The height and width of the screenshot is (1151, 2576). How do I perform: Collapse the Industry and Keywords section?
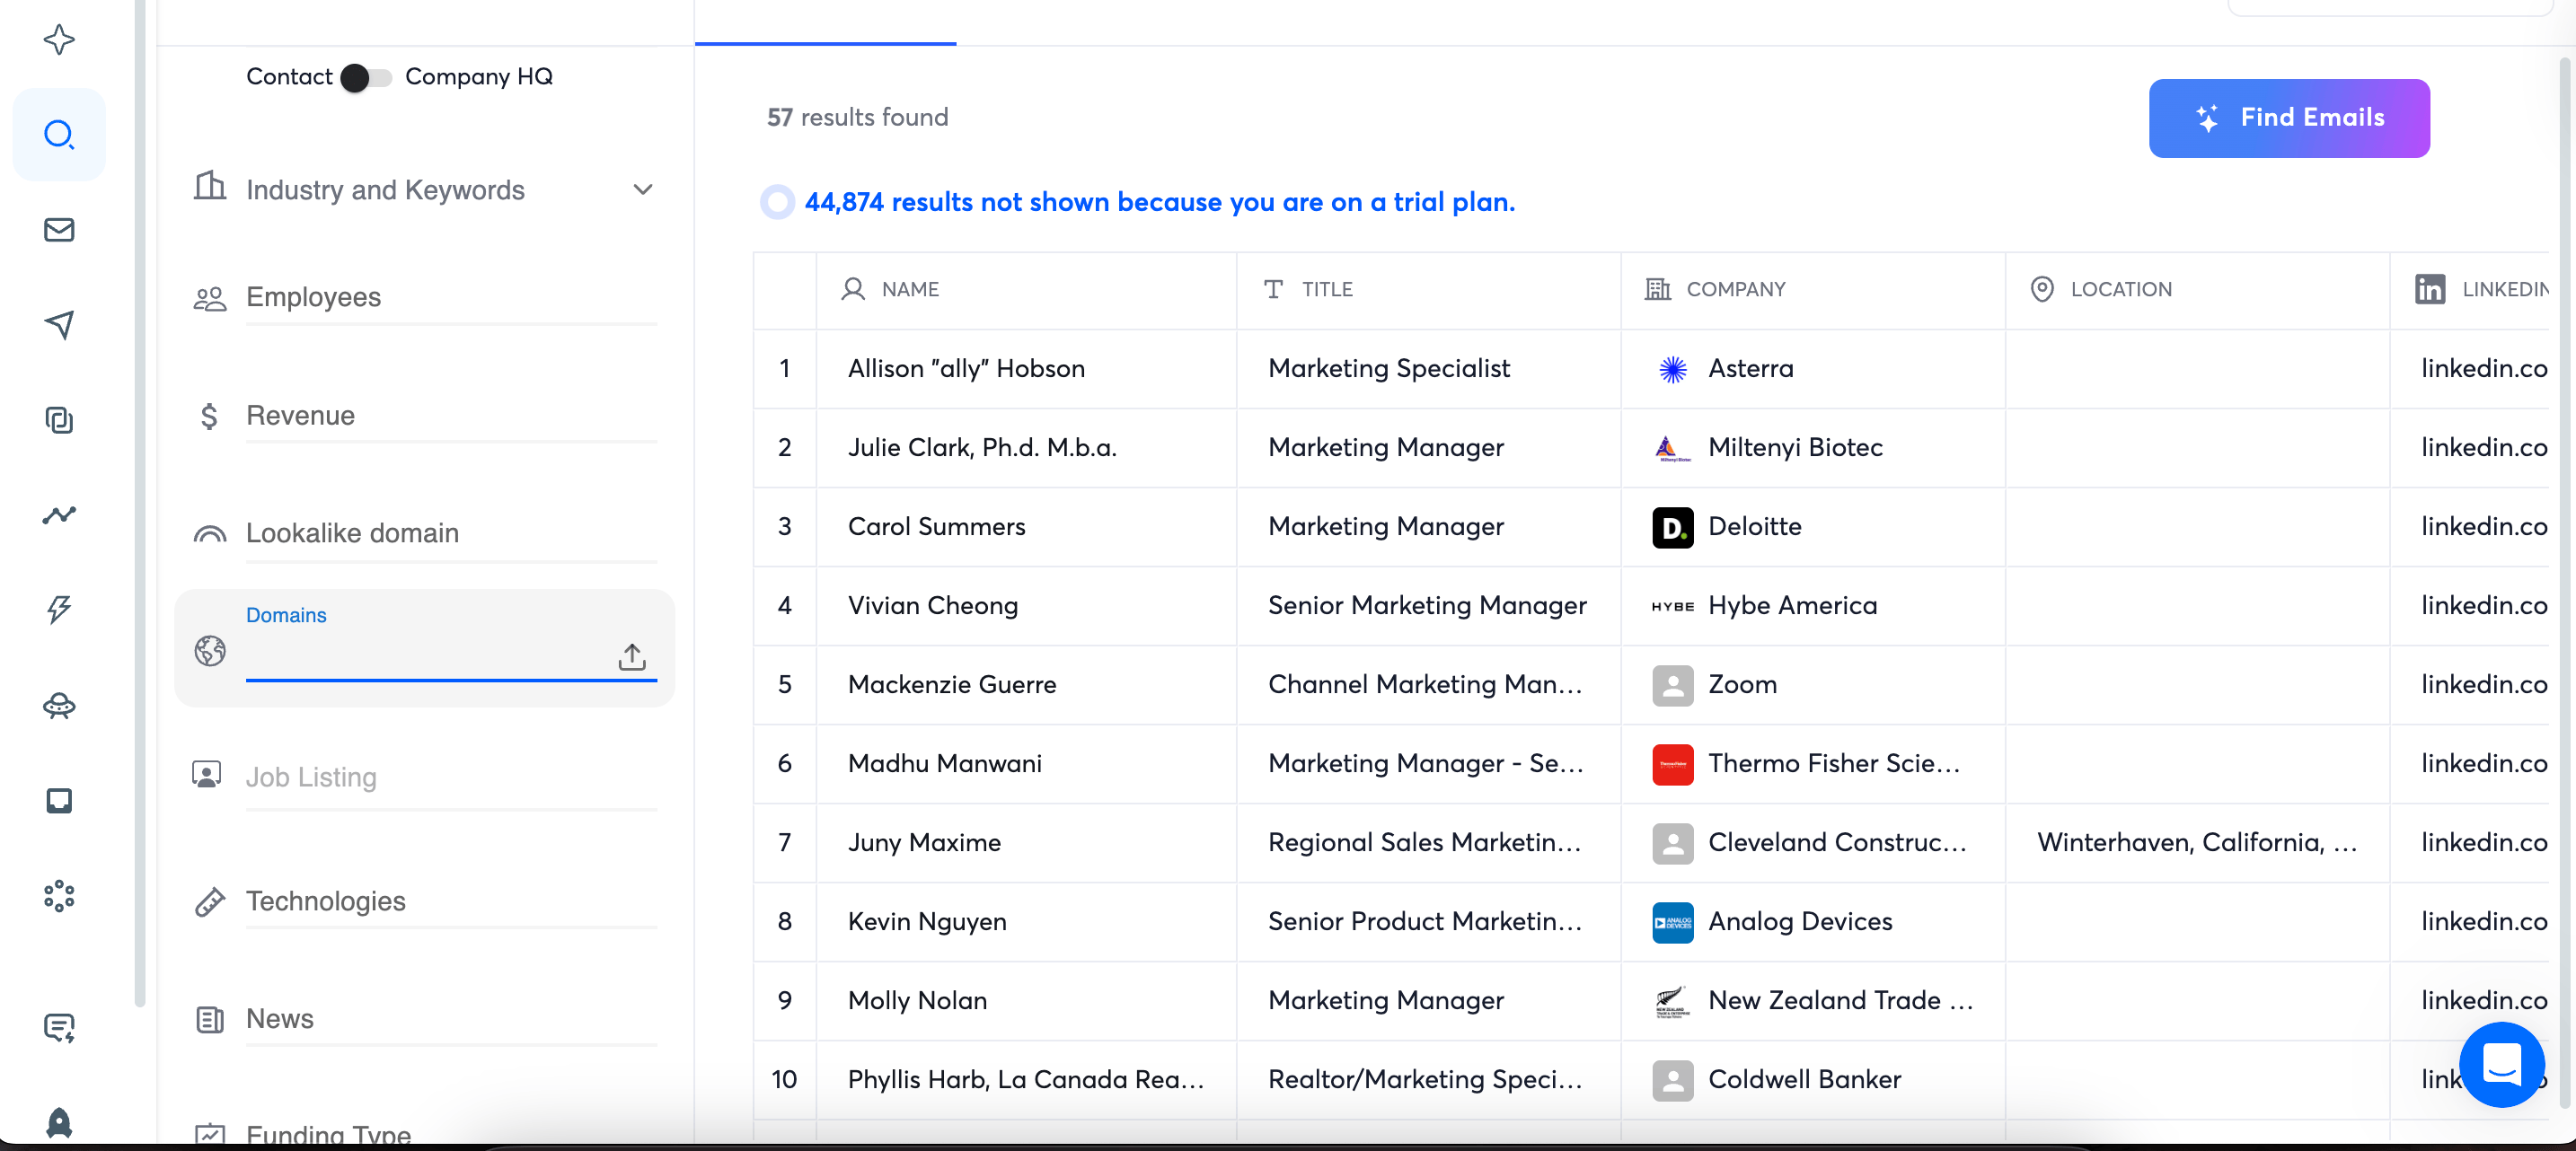(x=643, y=189)
